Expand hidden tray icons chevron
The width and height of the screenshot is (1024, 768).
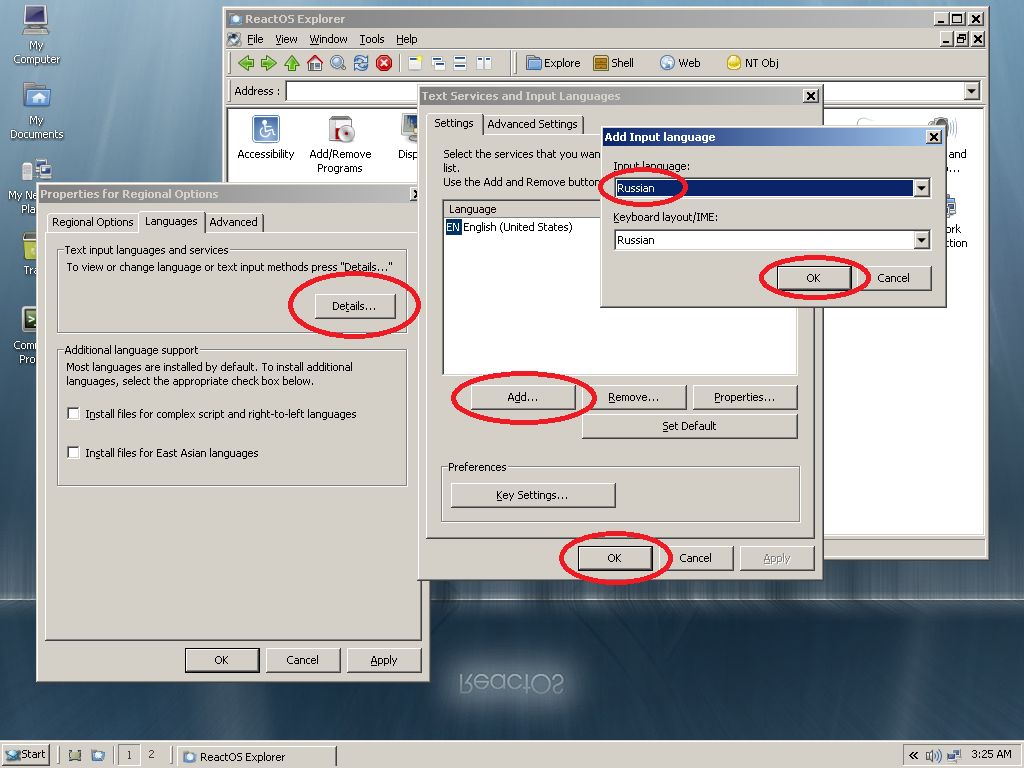pos(913,756)
